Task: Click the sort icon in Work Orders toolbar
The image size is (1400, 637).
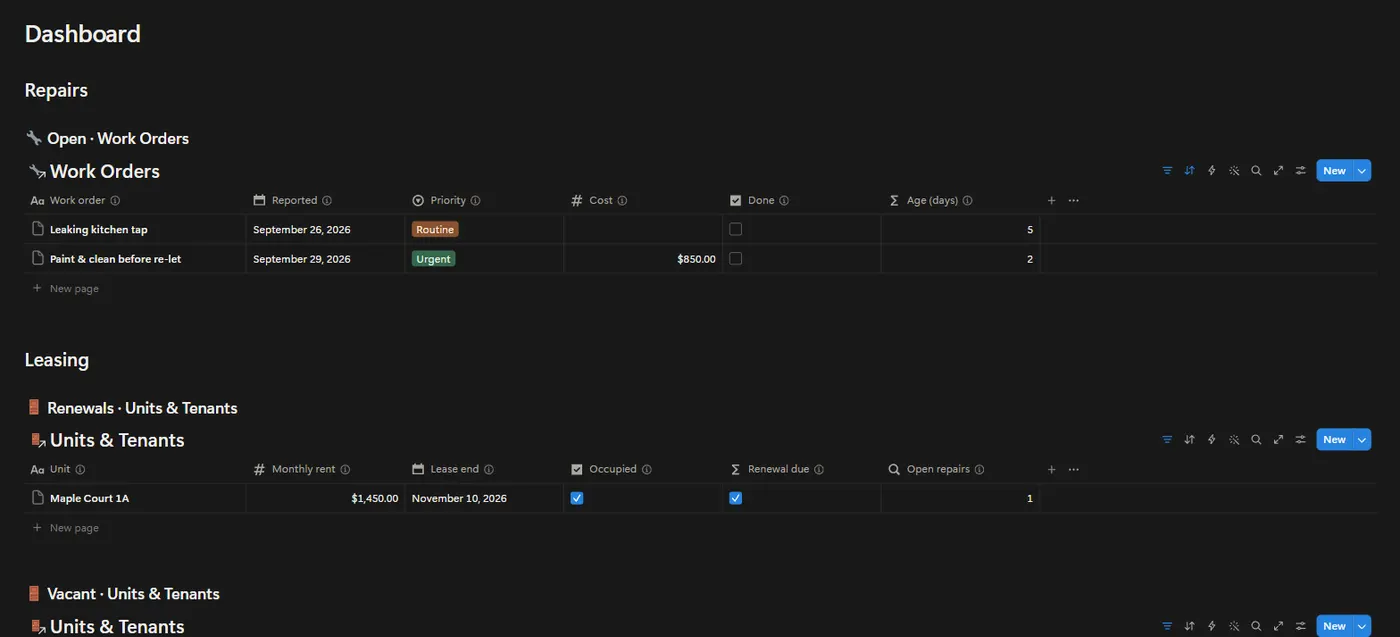Action: tap(1189, 171)
